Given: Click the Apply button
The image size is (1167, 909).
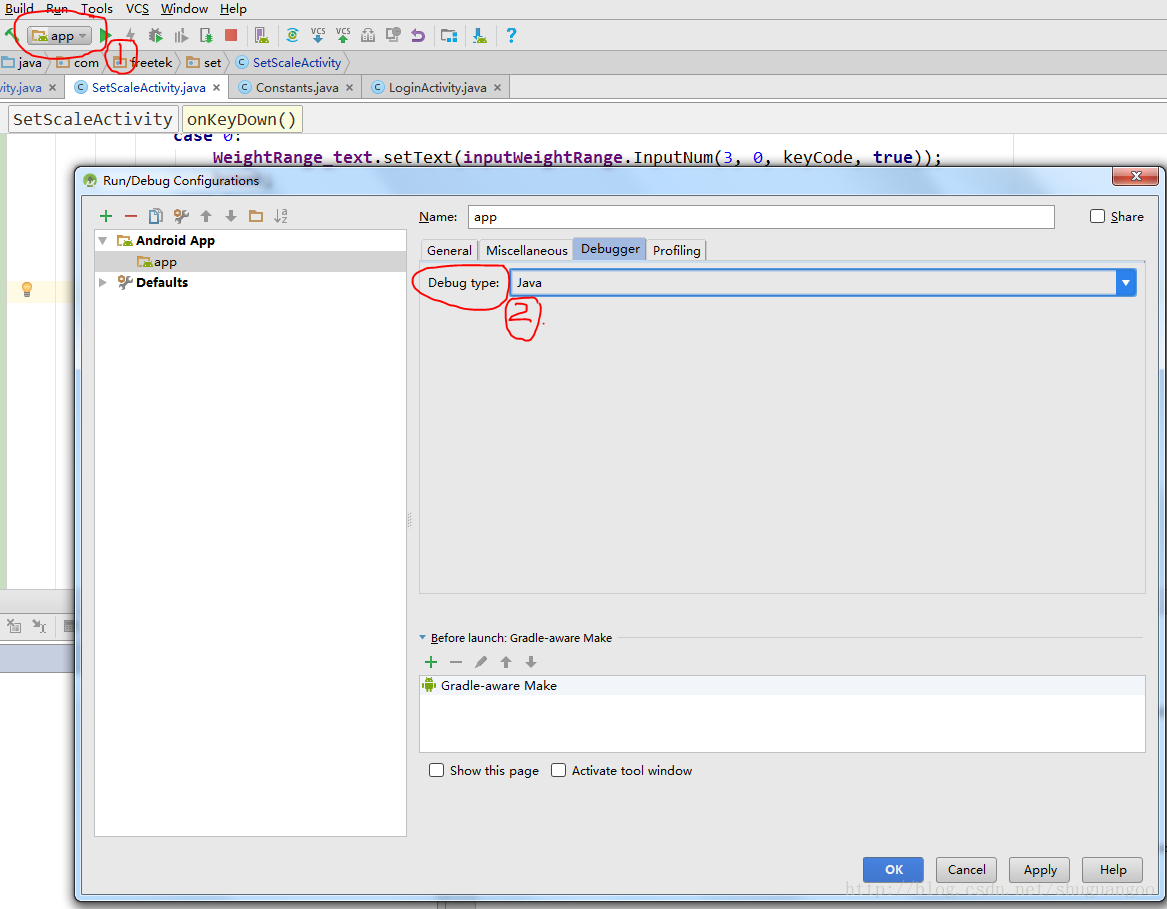Looking at the screenshot, I should pyautogui.click(x=1039, y=869).
